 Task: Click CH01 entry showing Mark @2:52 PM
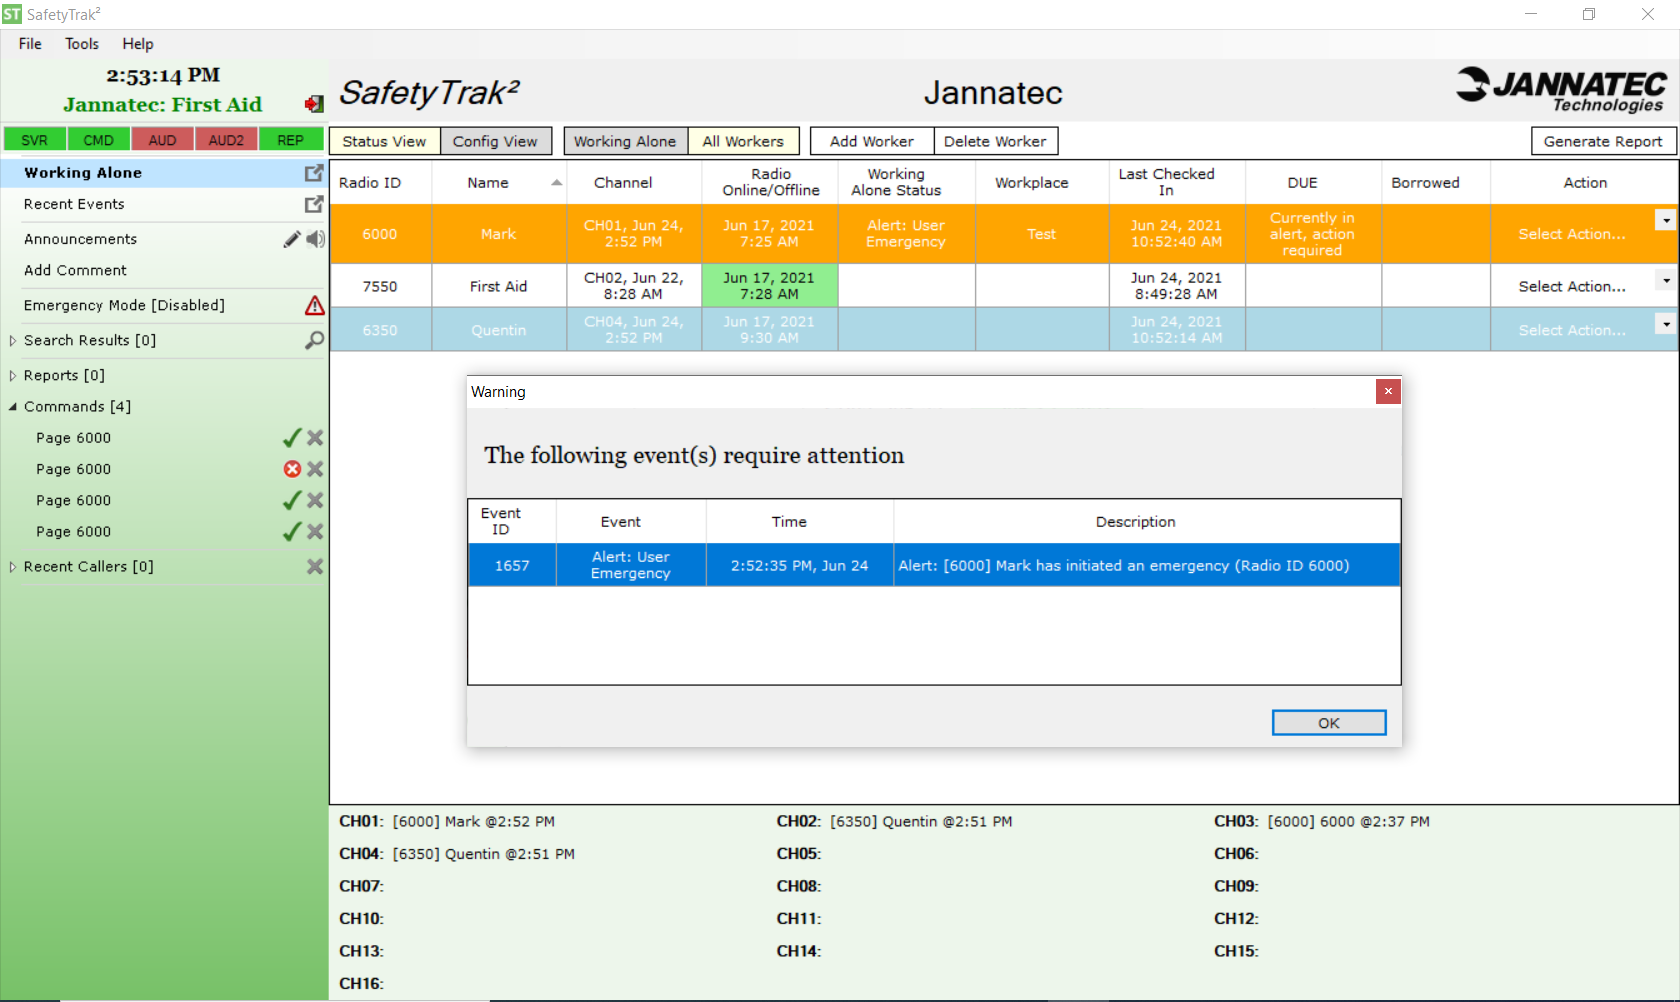447,822
